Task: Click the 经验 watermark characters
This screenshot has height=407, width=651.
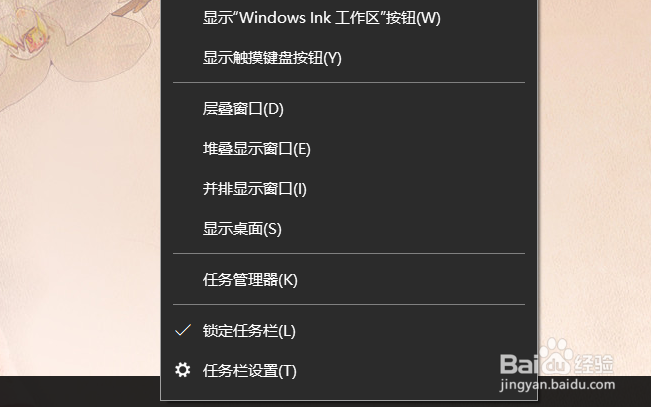Action: [594, 363]
